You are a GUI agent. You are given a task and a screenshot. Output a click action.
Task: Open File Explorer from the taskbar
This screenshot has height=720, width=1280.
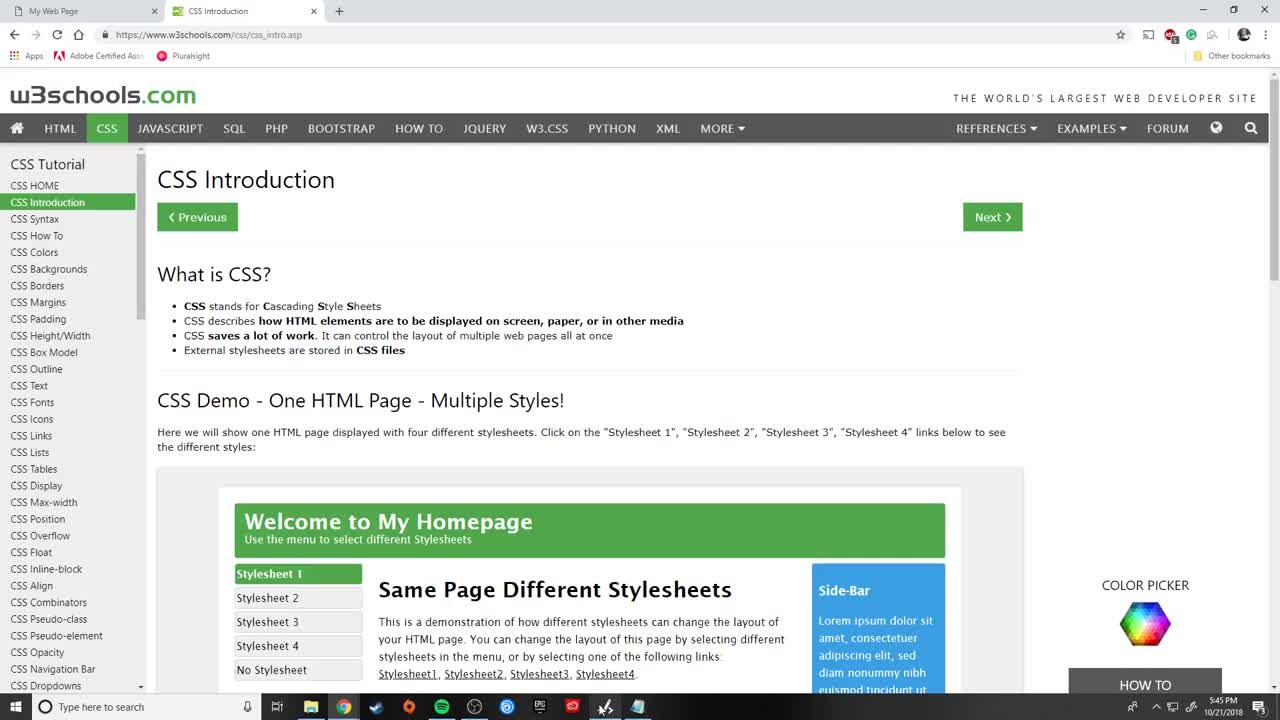(311, 707)
